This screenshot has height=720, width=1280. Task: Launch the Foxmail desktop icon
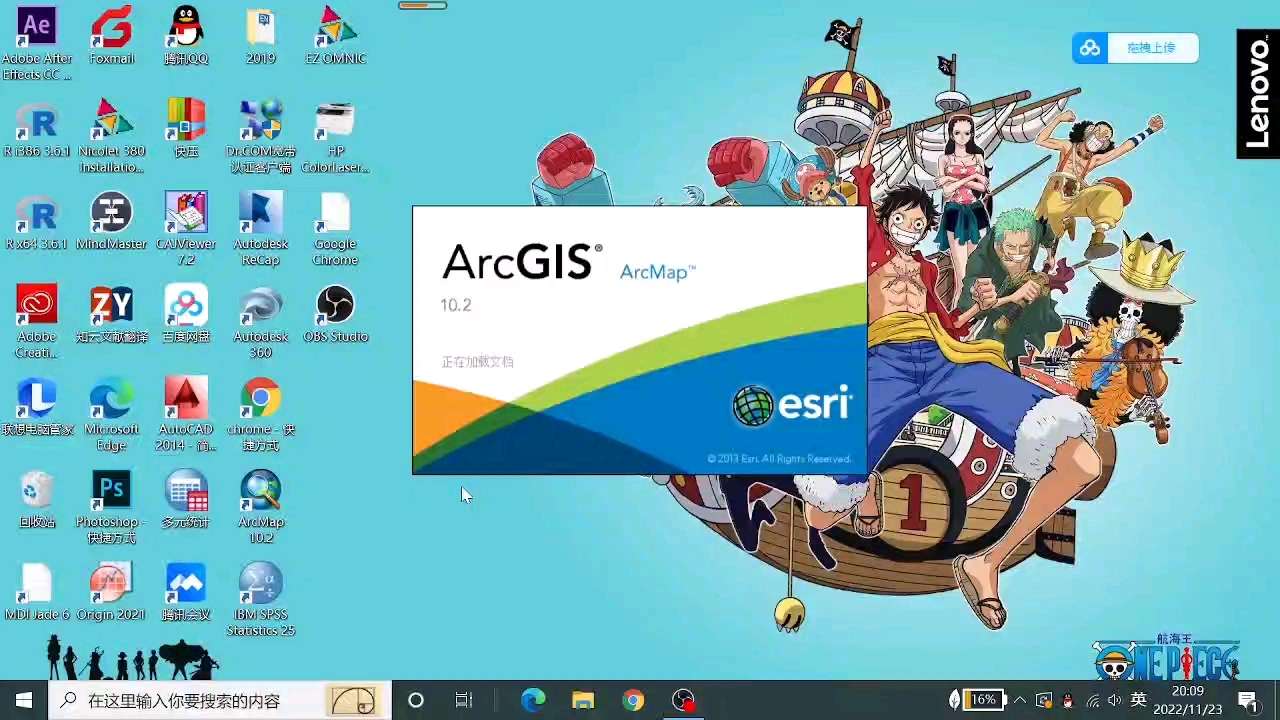[x=111, y=36]
